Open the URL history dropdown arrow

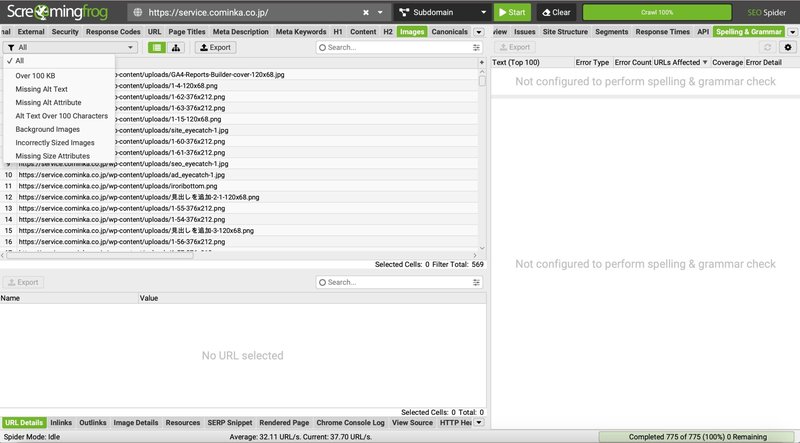click(380, 12)
